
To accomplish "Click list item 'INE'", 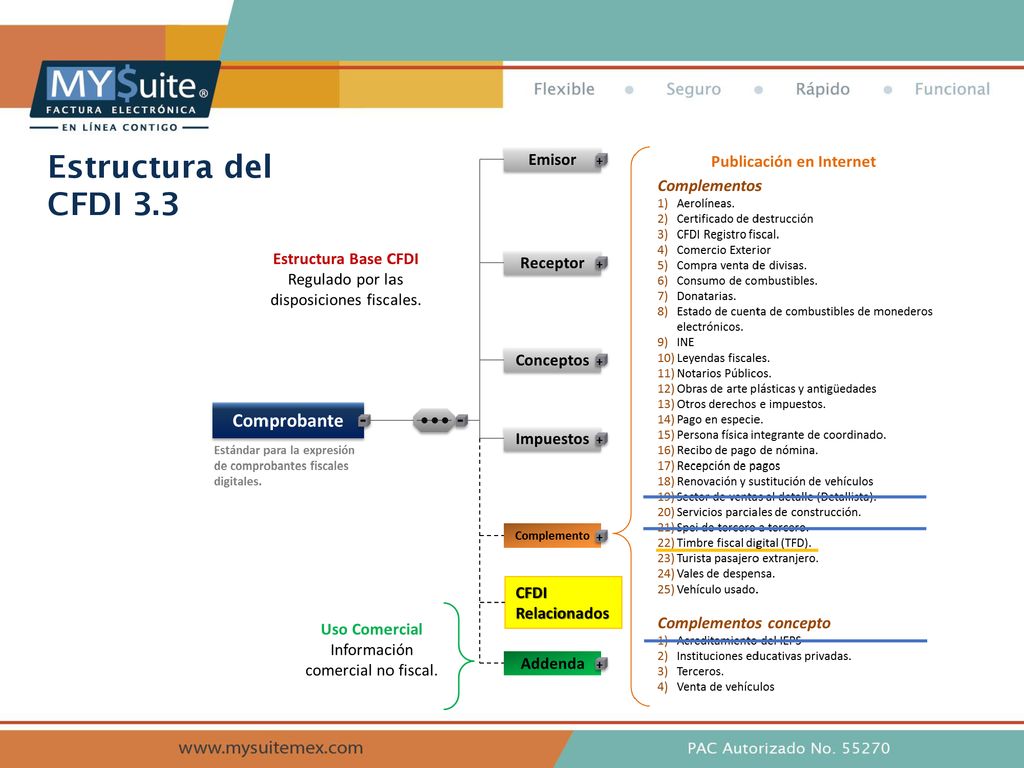I will [x=685, y=342].
